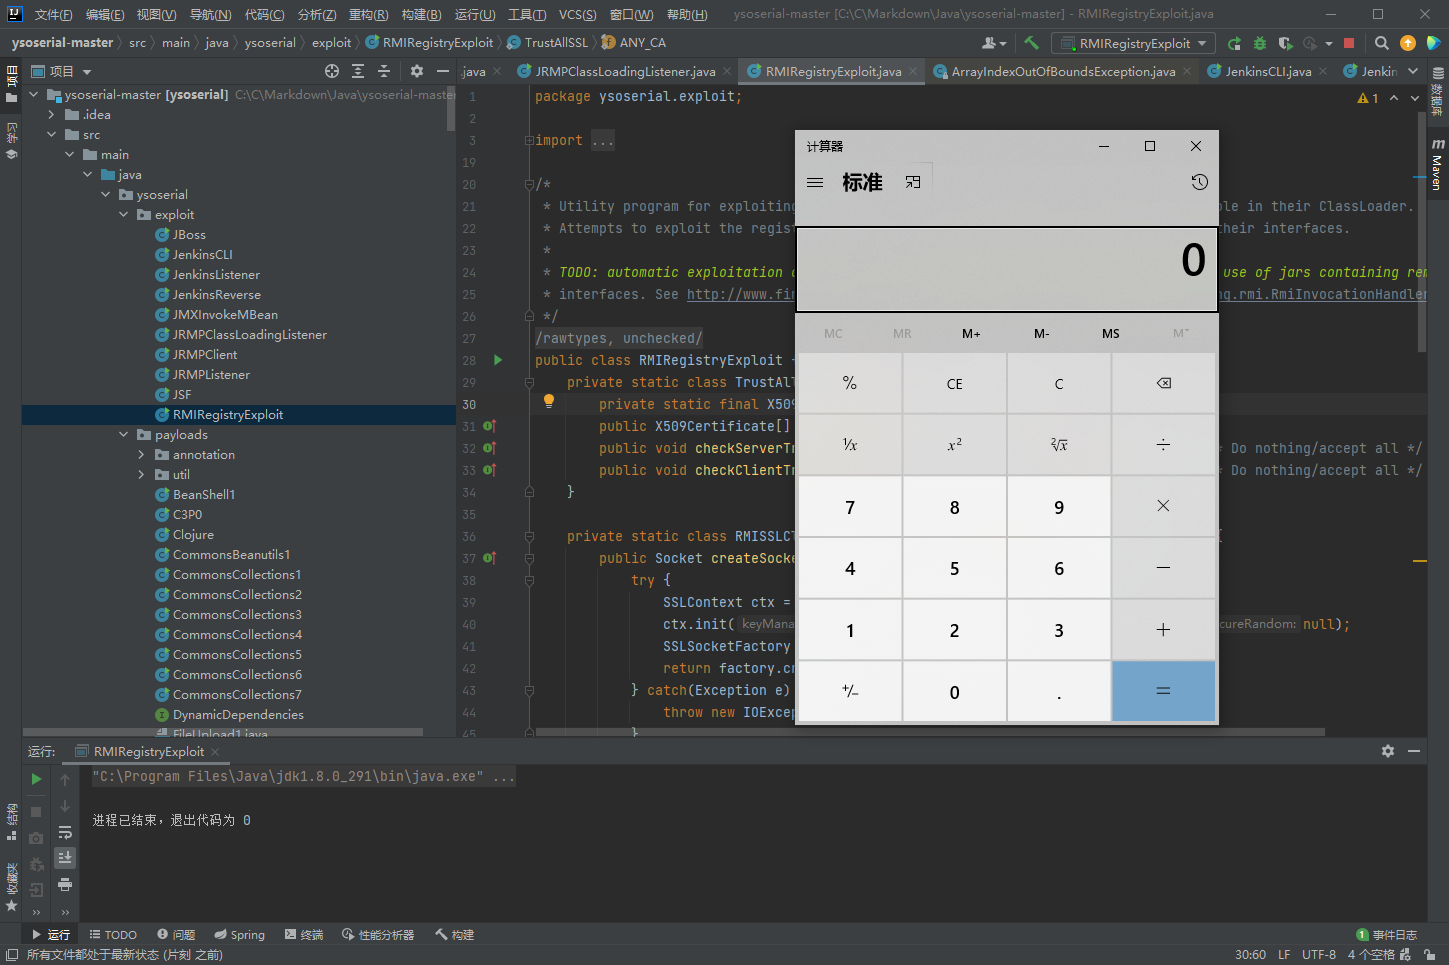This screenshot has height=965, width=1449.
Task: Open the profiler run options dropdown arrow
Action: pyautogui.click(x=1329, y=43)
